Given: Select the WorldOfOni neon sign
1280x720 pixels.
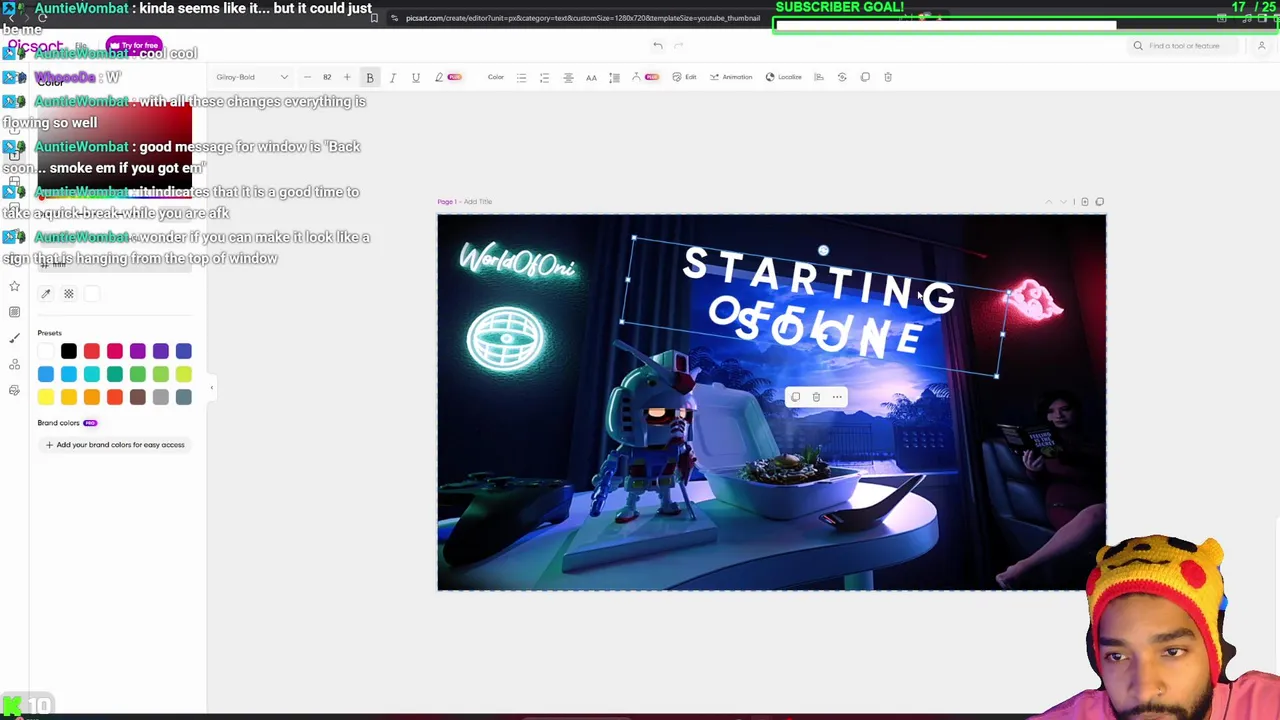Looking at the screenshot, I should point(517,263).
